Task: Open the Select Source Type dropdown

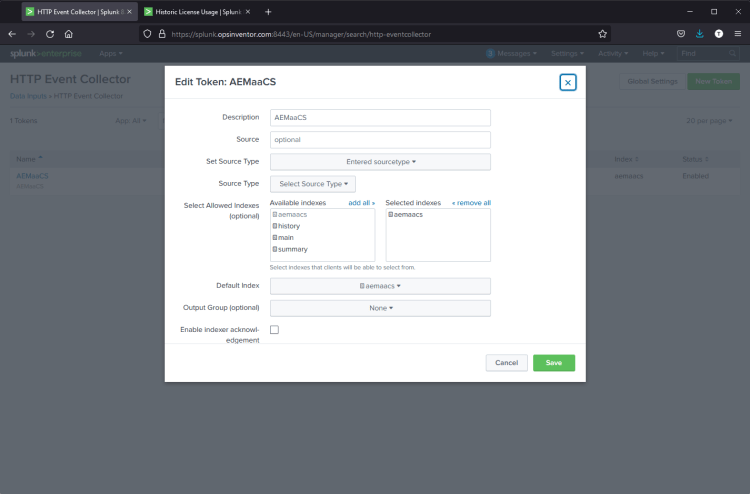Action: pos(313,184)
